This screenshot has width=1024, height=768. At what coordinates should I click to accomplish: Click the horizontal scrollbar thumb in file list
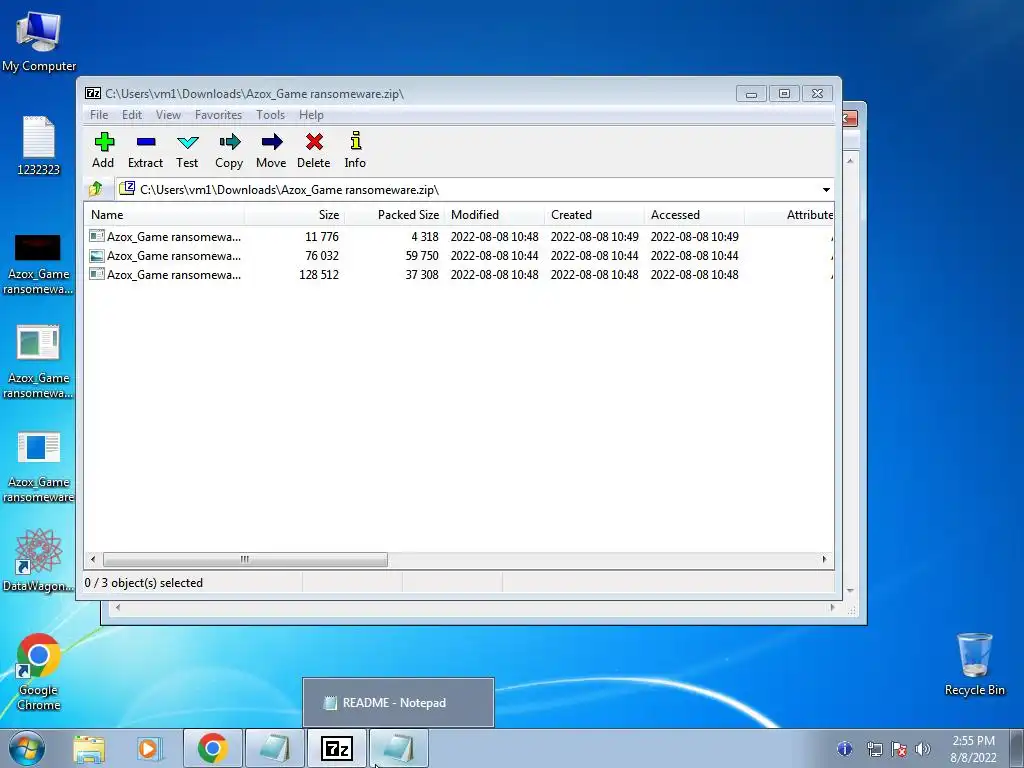pyautogui.click(x=245, y=560)
